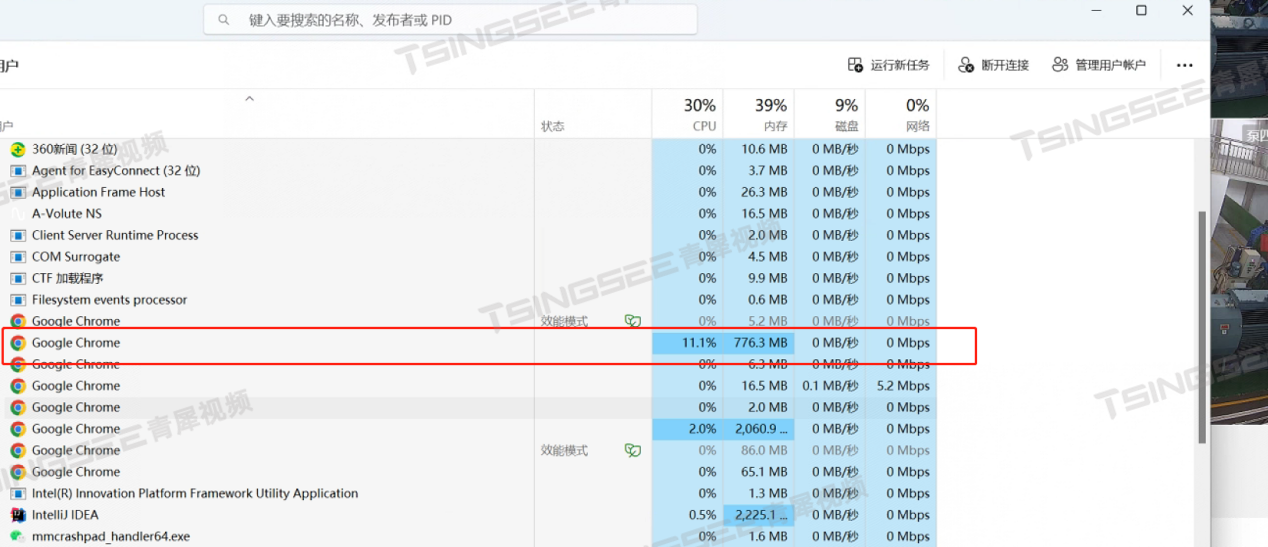Viewport: 1268px width, 547px height.
Task: Select the CTF 加载程序 process name
Action: pos(67,278)
